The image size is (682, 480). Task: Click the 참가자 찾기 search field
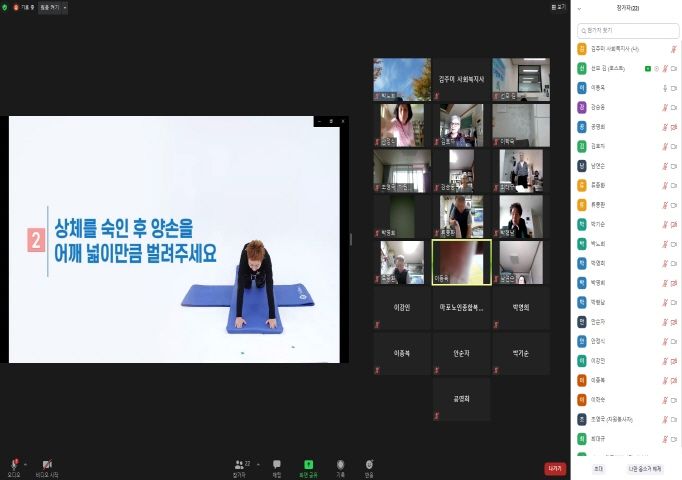pos(628,30)
